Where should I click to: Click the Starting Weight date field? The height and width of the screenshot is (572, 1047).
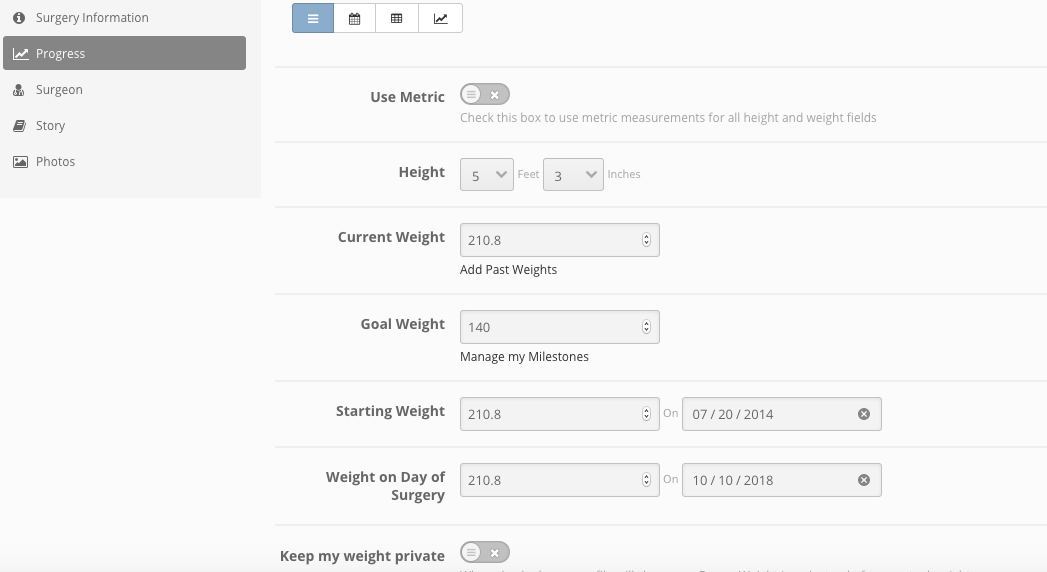pyautogui.click(x=781, y=414)
